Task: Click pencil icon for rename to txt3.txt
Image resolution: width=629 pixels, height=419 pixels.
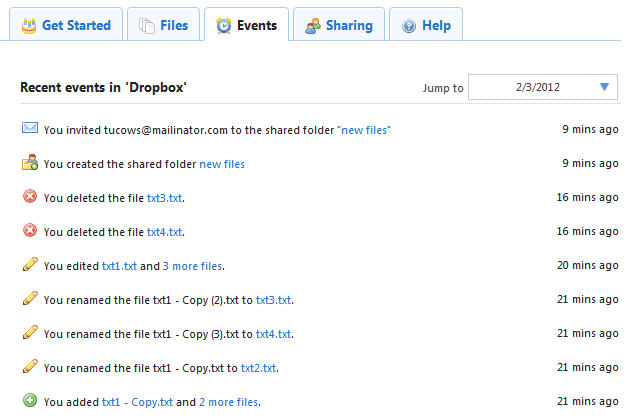Action: coord(30,298)
